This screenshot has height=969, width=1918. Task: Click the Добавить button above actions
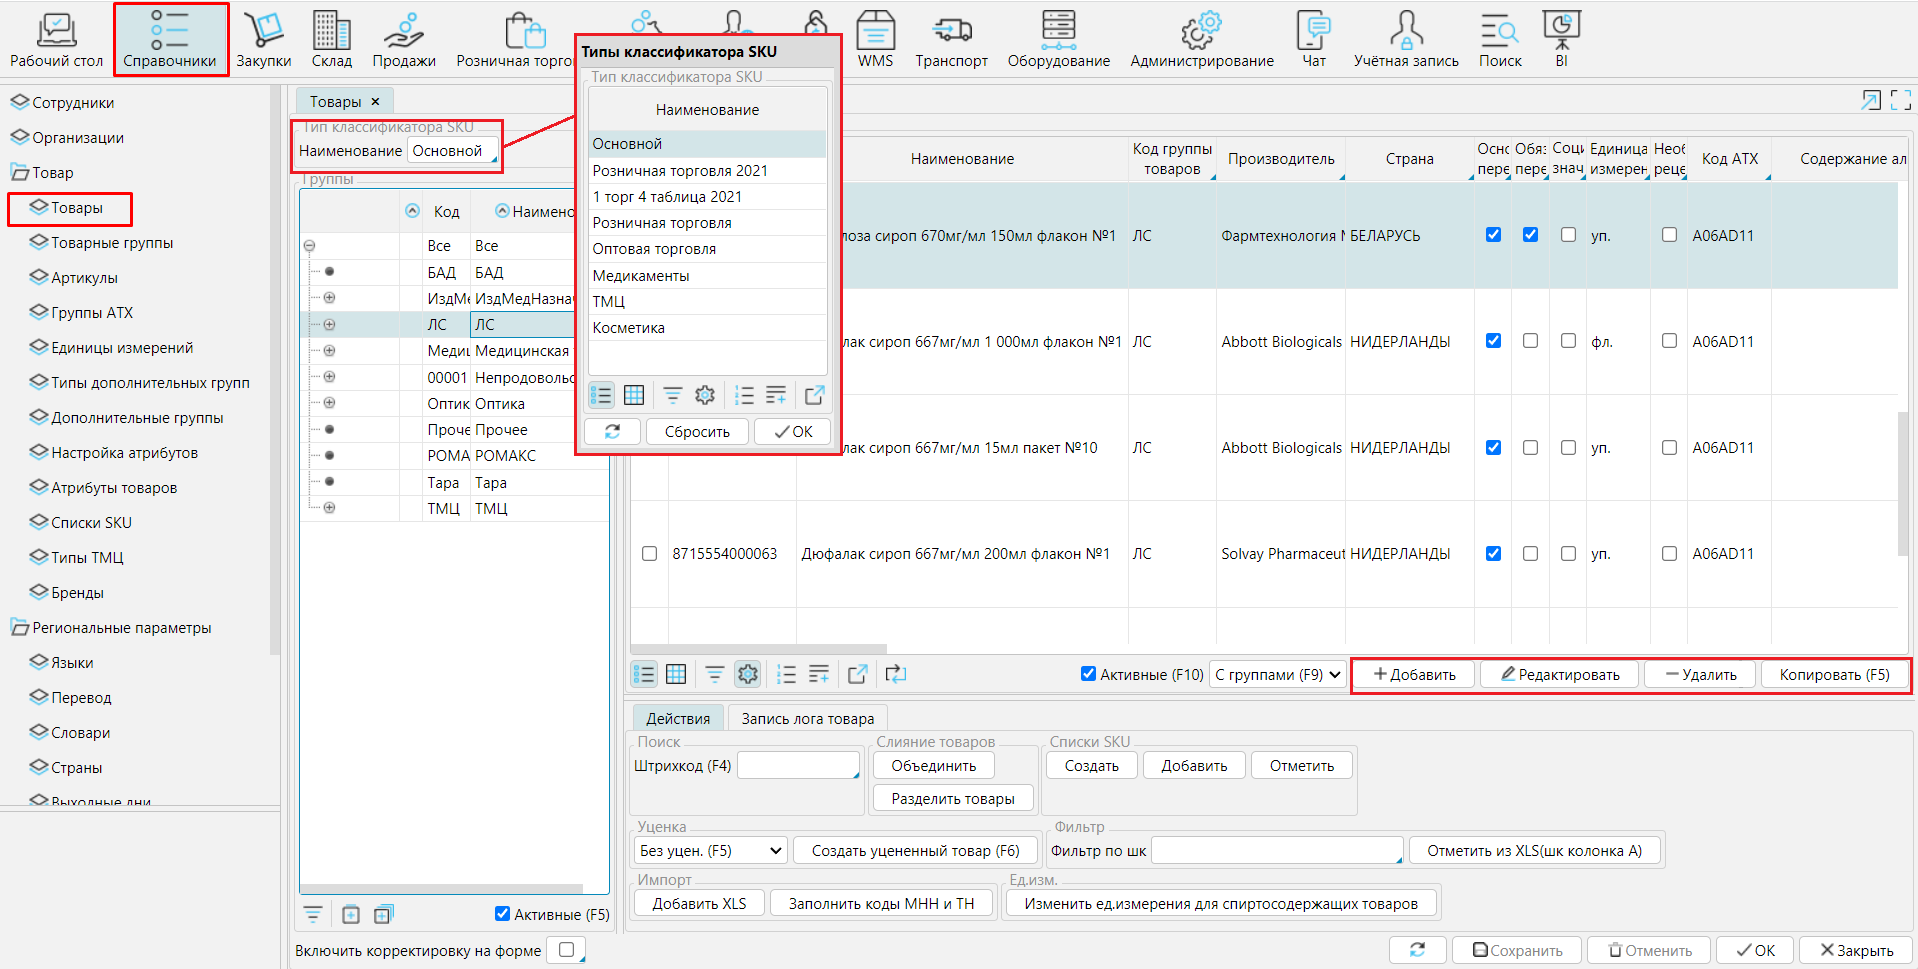click(x=1414, y=675)
